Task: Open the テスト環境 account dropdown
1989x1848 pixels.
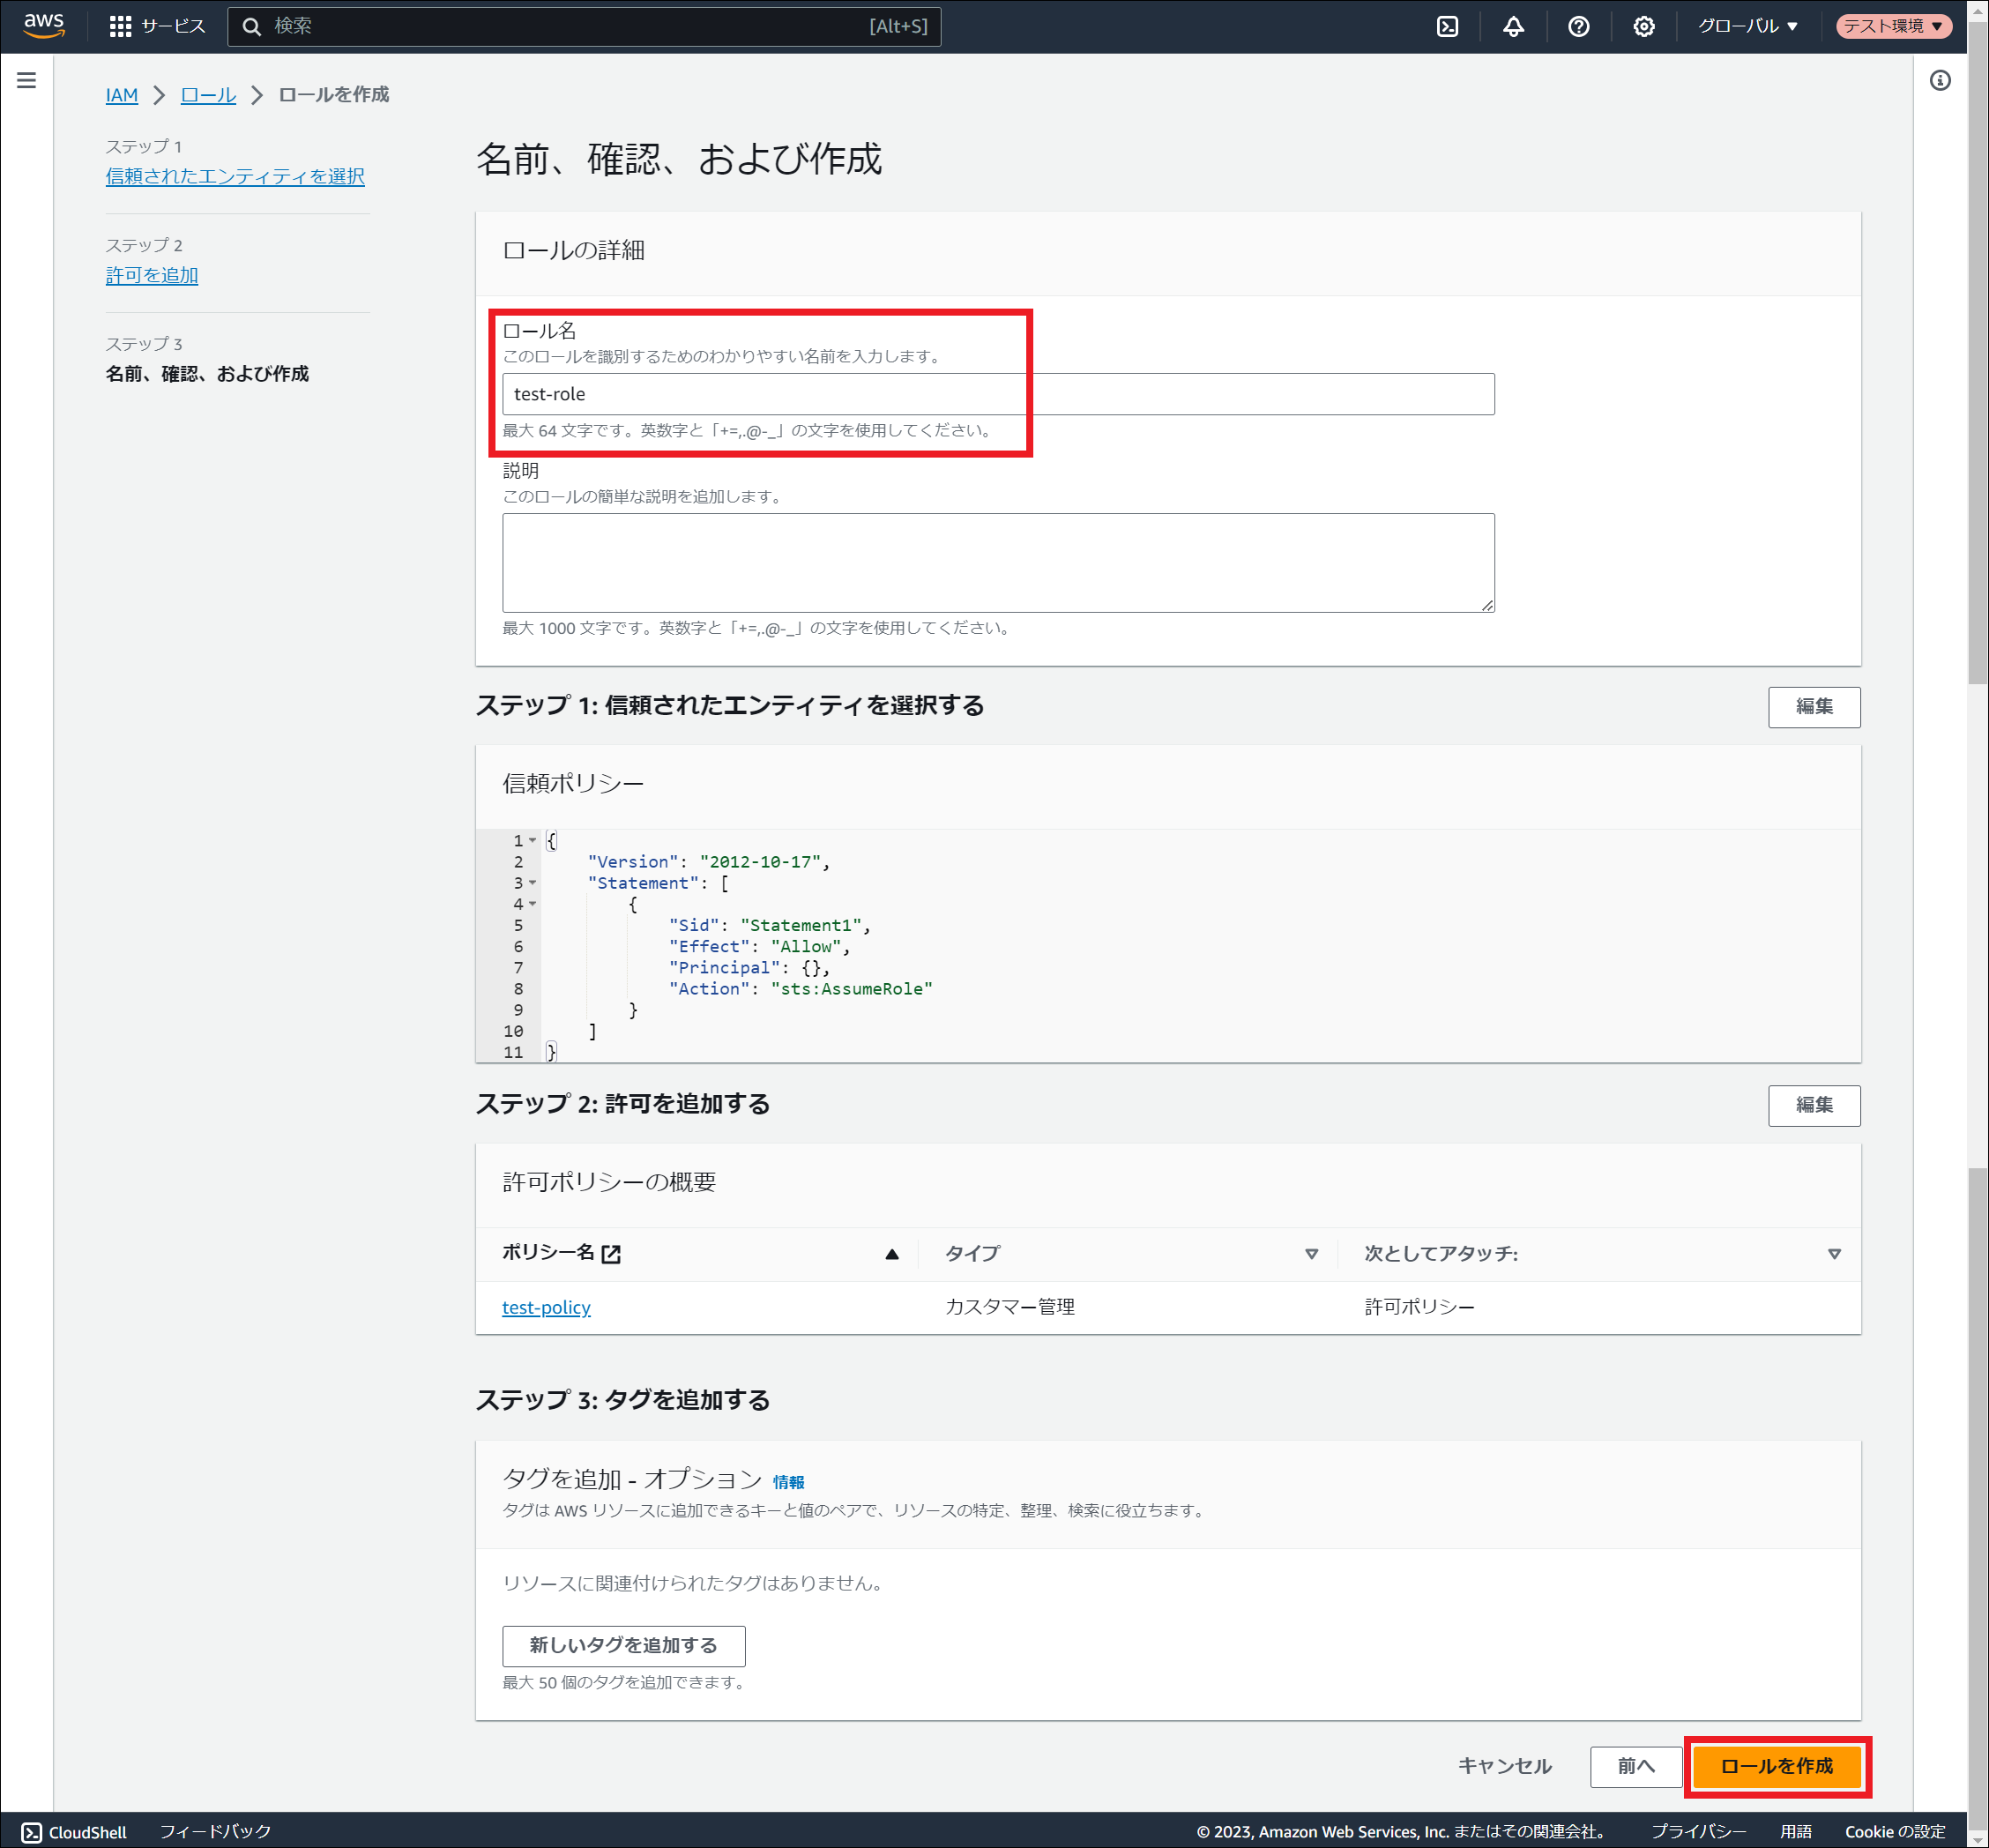Action: tap(1892, 26)
